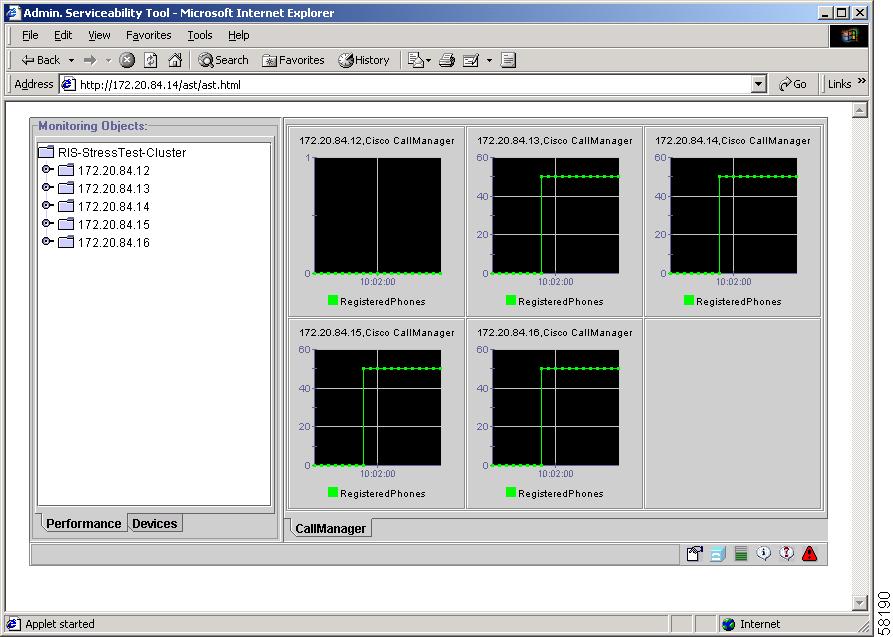Open the Favorites menu
Viewport: 893px width, 637px height.
149,35
